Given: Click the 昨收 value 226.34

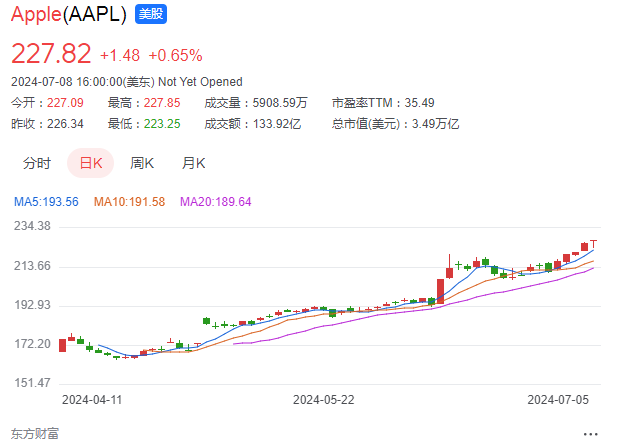Looking at the screenshot, I should click(x=65, y=124).
